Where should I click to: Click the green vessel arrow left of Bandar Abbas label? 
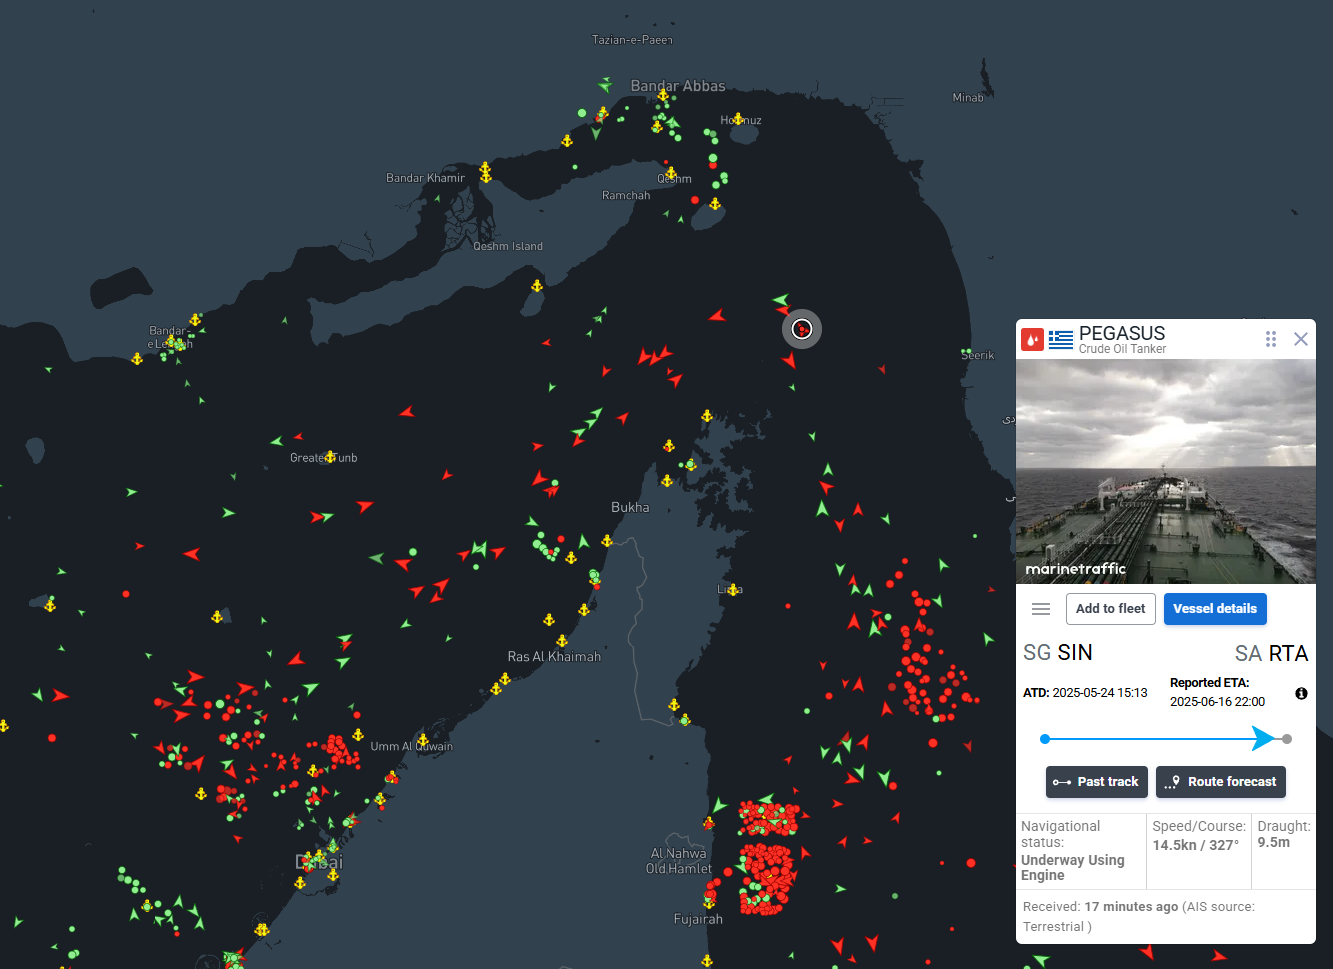[605, 85]
